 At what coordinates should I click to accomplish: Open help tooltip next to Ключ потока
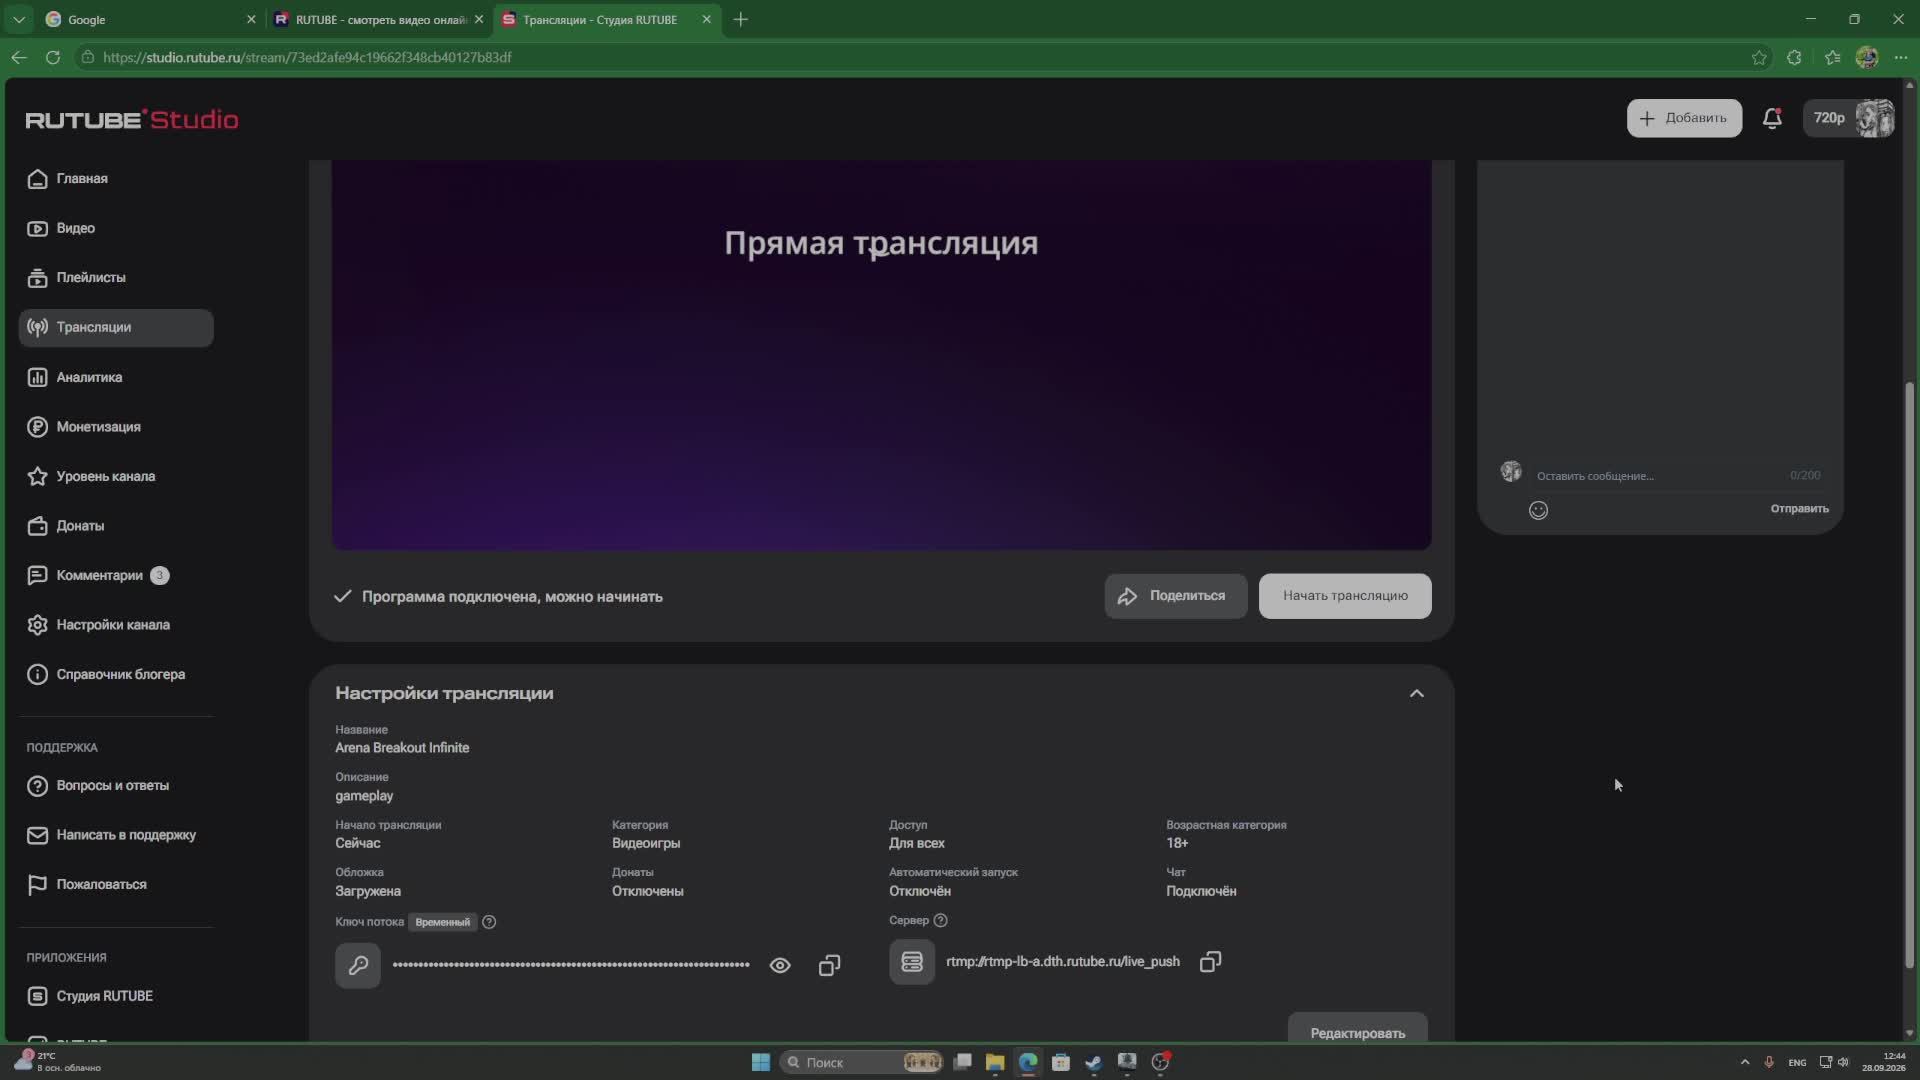click(489, 922)
